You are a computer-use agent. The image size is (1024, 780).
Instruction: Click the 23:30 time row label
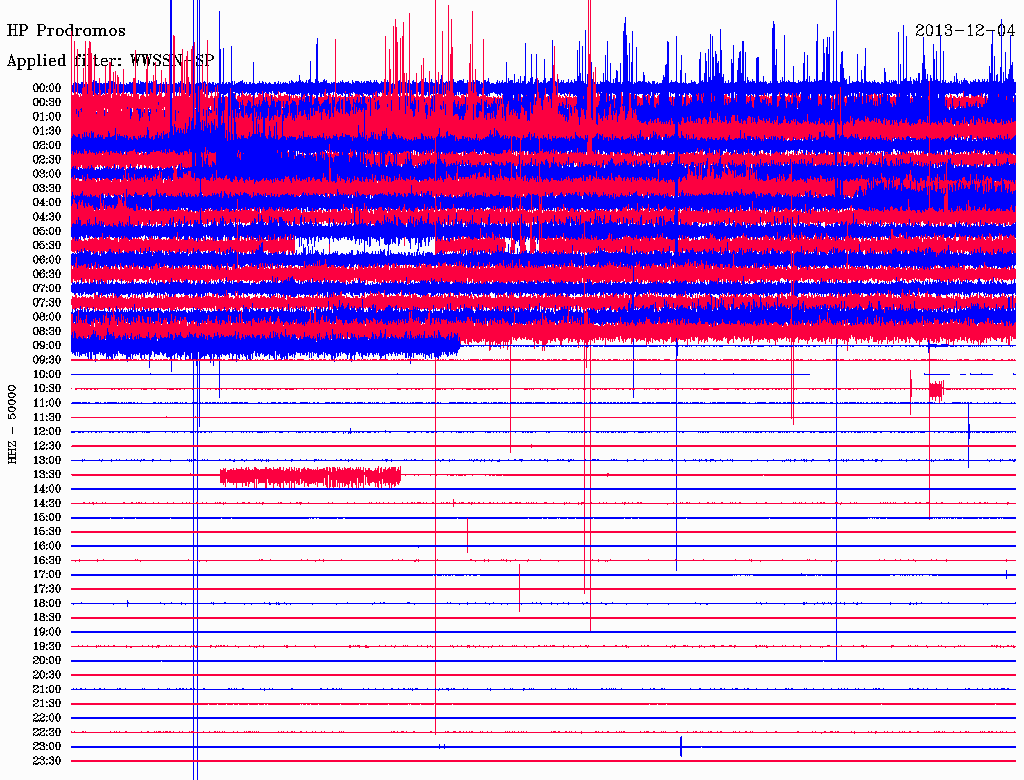47,761
